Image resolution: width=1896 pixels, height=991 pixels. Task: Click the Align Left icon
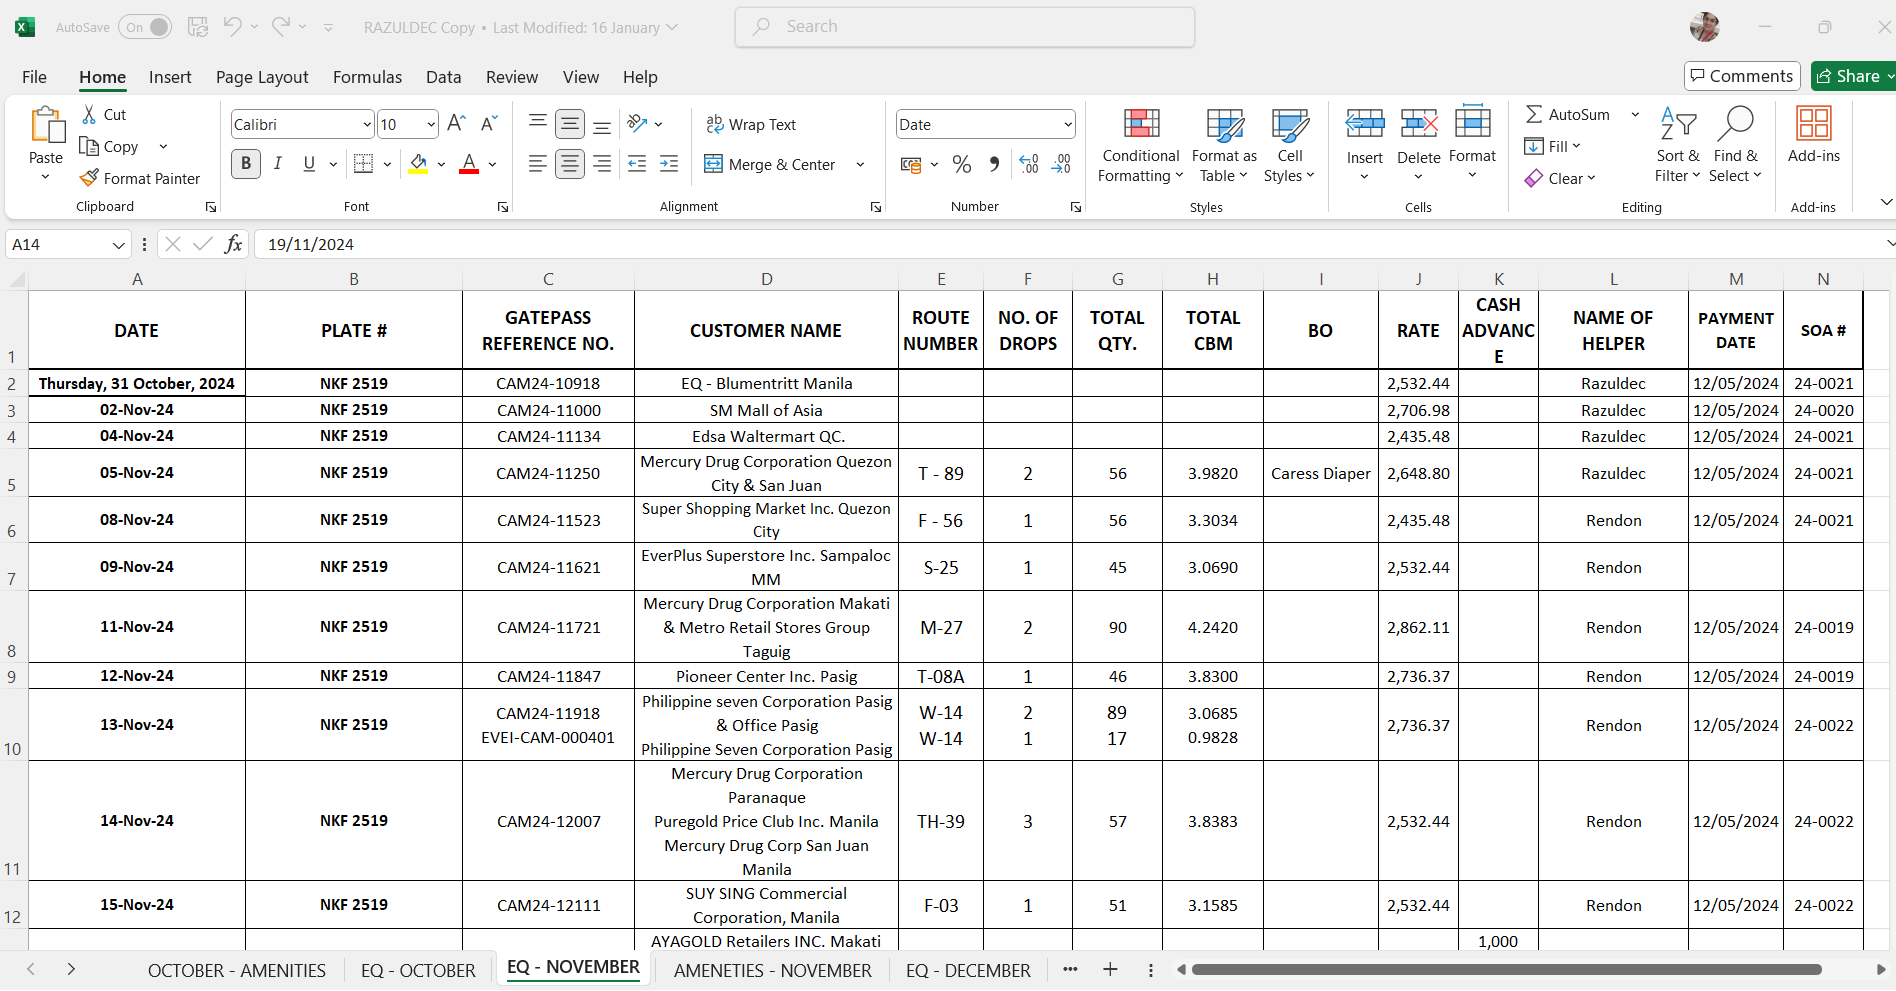click(x=538, y=164)
